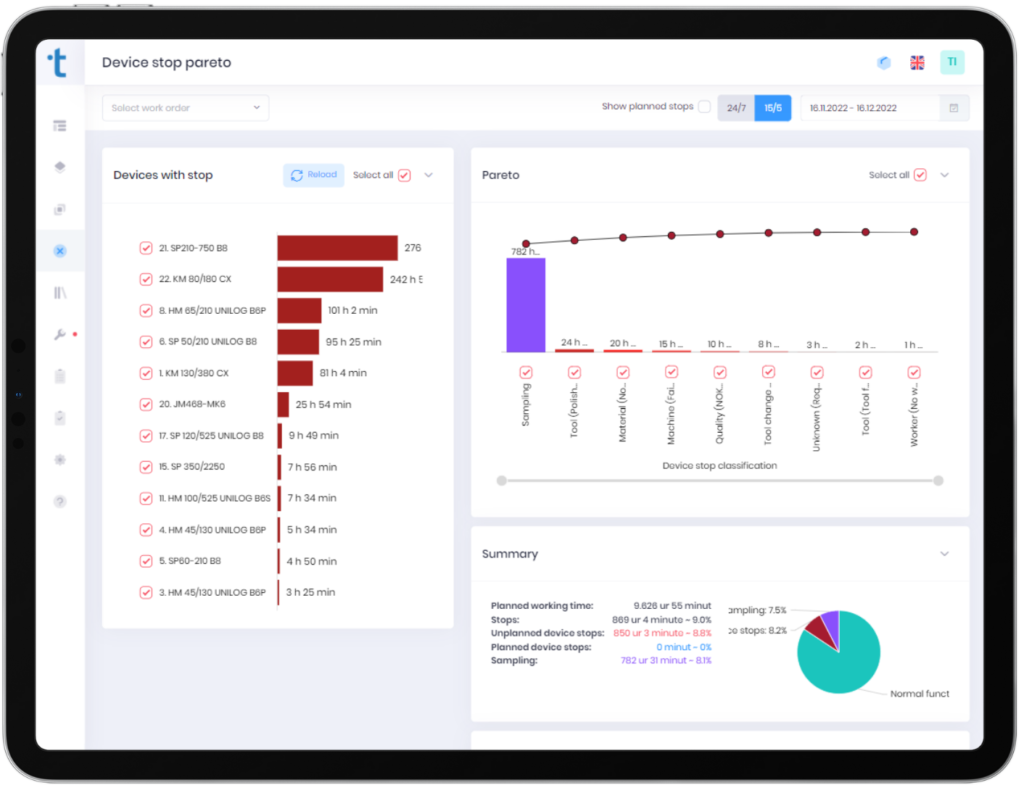This screenshot has width=1024, height=785.
Task: Switch to the 24/7 time mode
Action: click(x=736, y=108)
